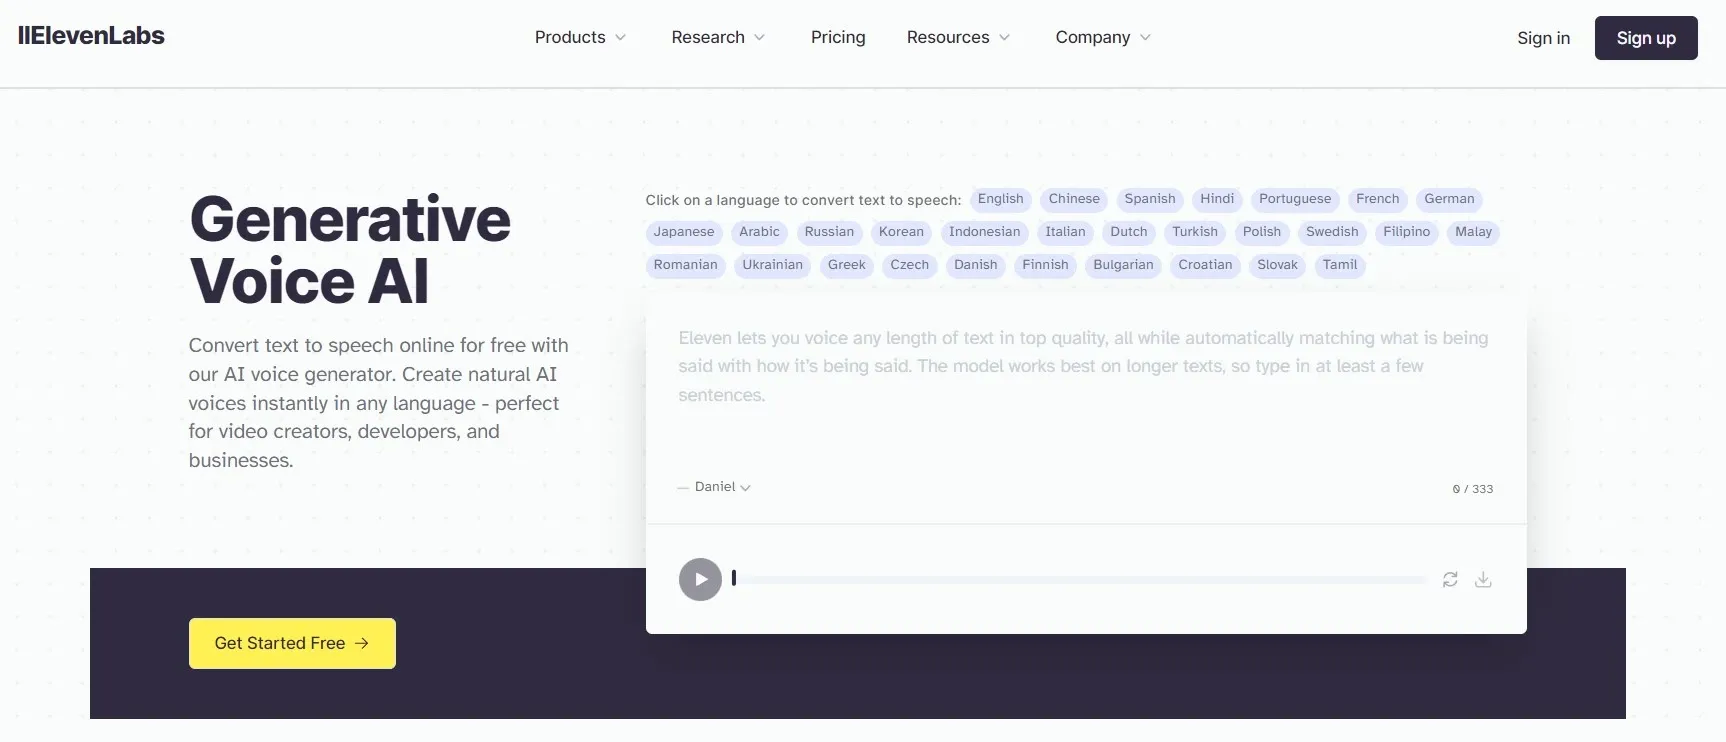Click the 0 / 333 character counter
This screenshot has height=742, width=1726.
tap(1472, 489)
